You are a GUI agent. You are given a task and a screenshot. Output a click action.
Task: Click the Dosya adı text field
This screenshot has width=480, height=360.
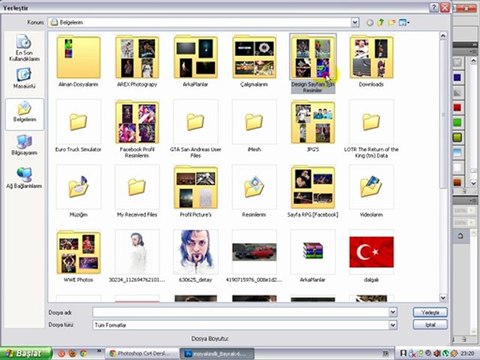click(241, 312)
